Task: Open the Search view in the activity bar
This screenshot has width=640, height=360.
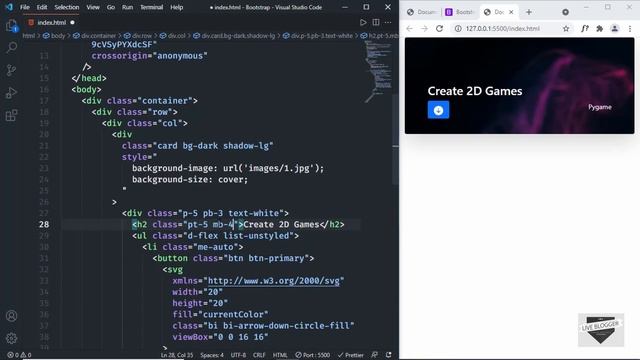Action: pos(11,47)
